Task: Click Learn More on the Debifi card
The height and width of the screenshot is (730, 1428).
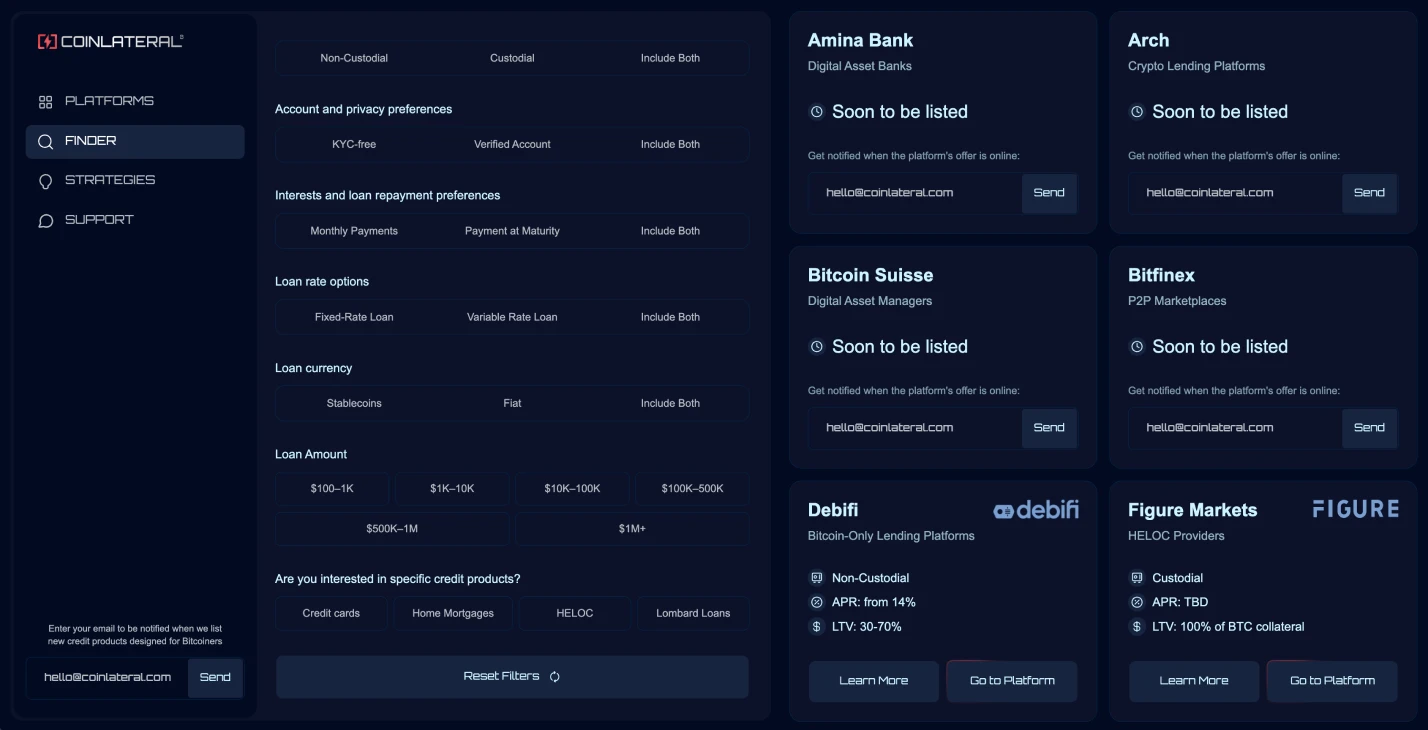Action: tap(874, 681)
